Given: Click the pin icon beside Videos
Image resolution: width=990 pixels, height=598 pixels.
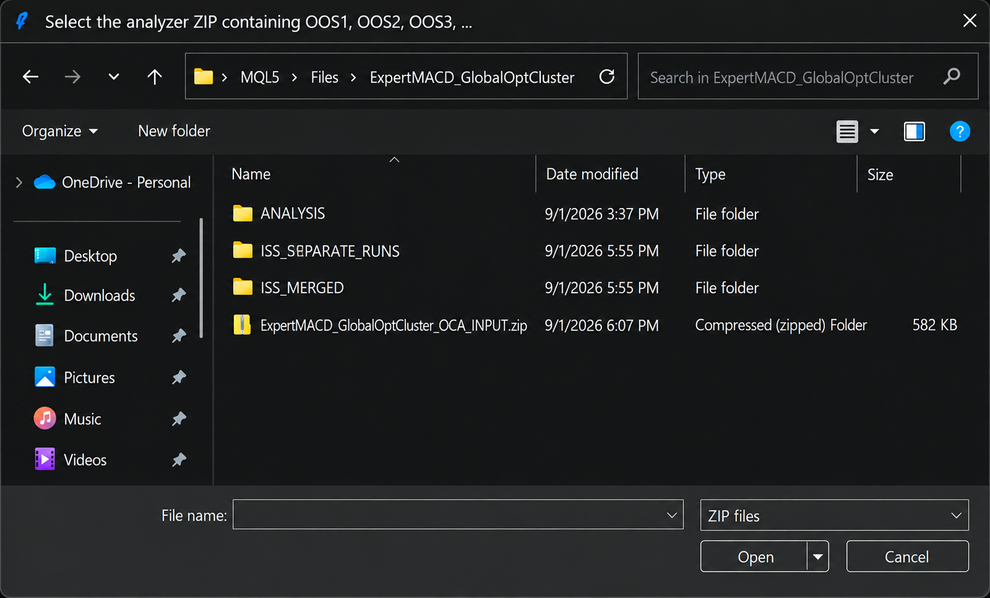Looking at the screenshot, I should (x=179, y=460).
